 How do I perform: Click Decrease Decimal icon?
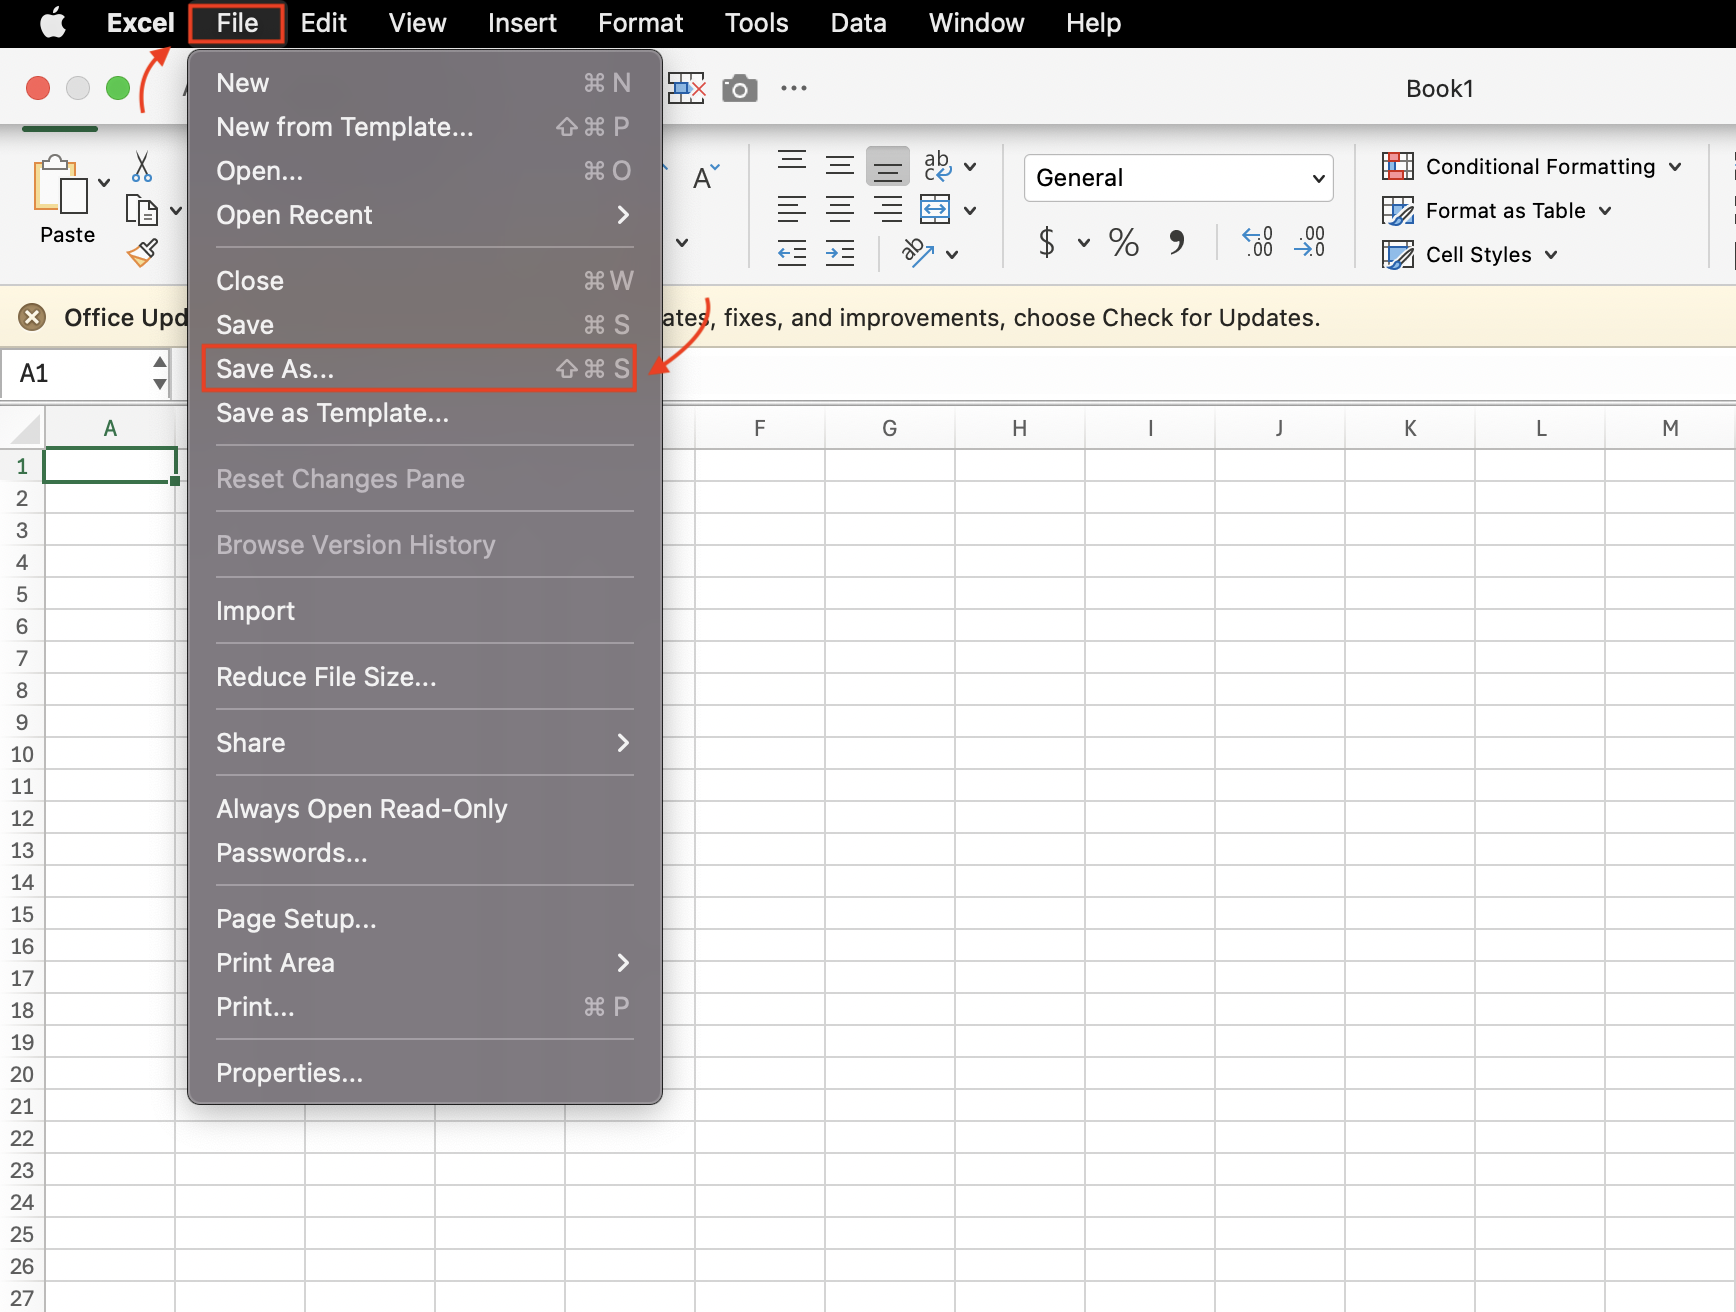pyautogui.click(x=1310, y=242)
